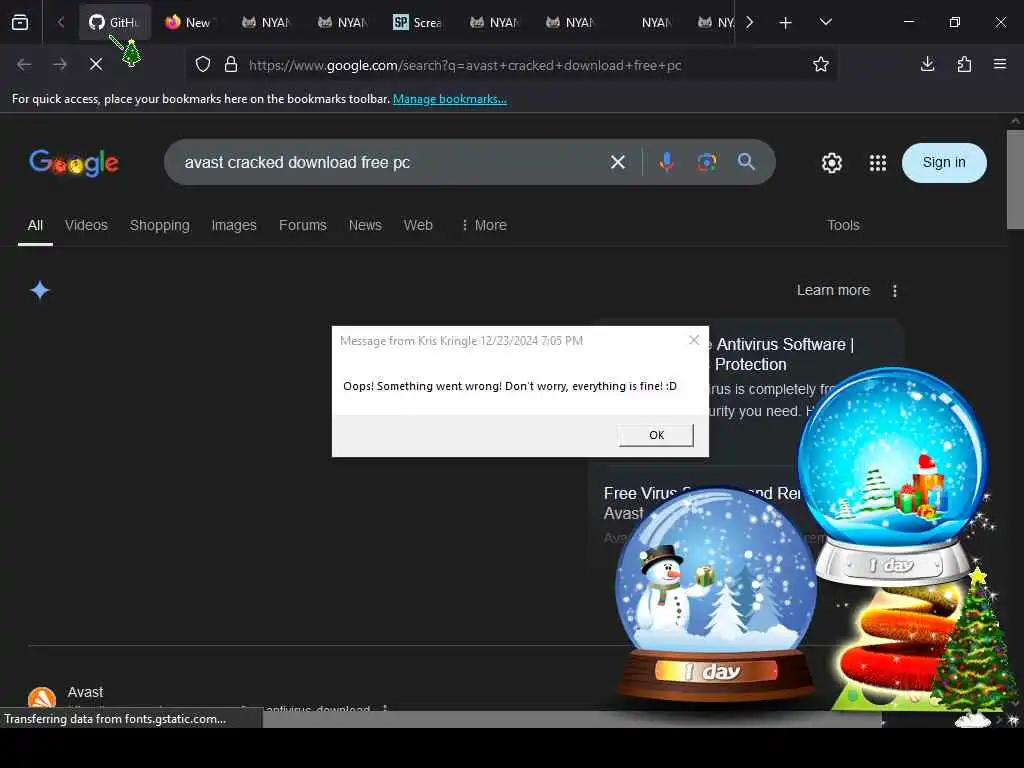Open the Firefox View tab icon
The width and height of the screenshot is (1024, 768).
[20, 22]
